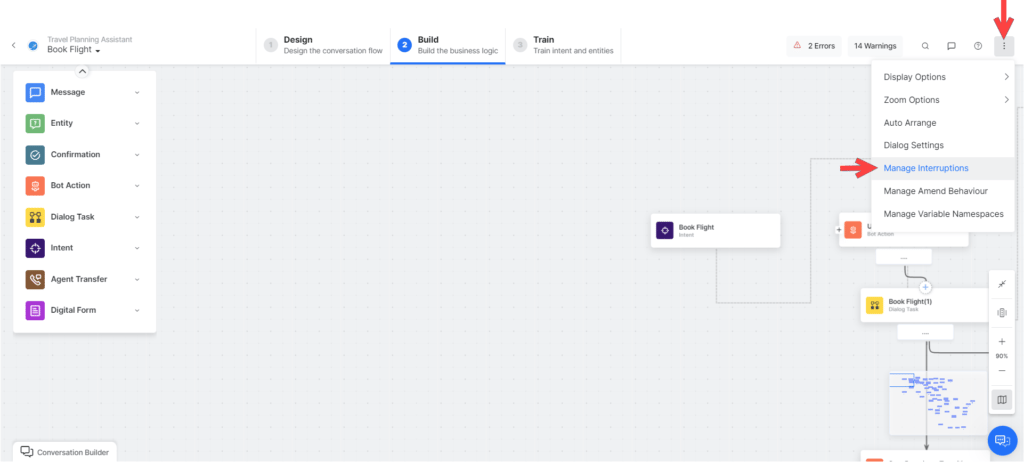1024x462 pixels.
Task: Open the blue chat support bubble
Action: (1002, 440)
